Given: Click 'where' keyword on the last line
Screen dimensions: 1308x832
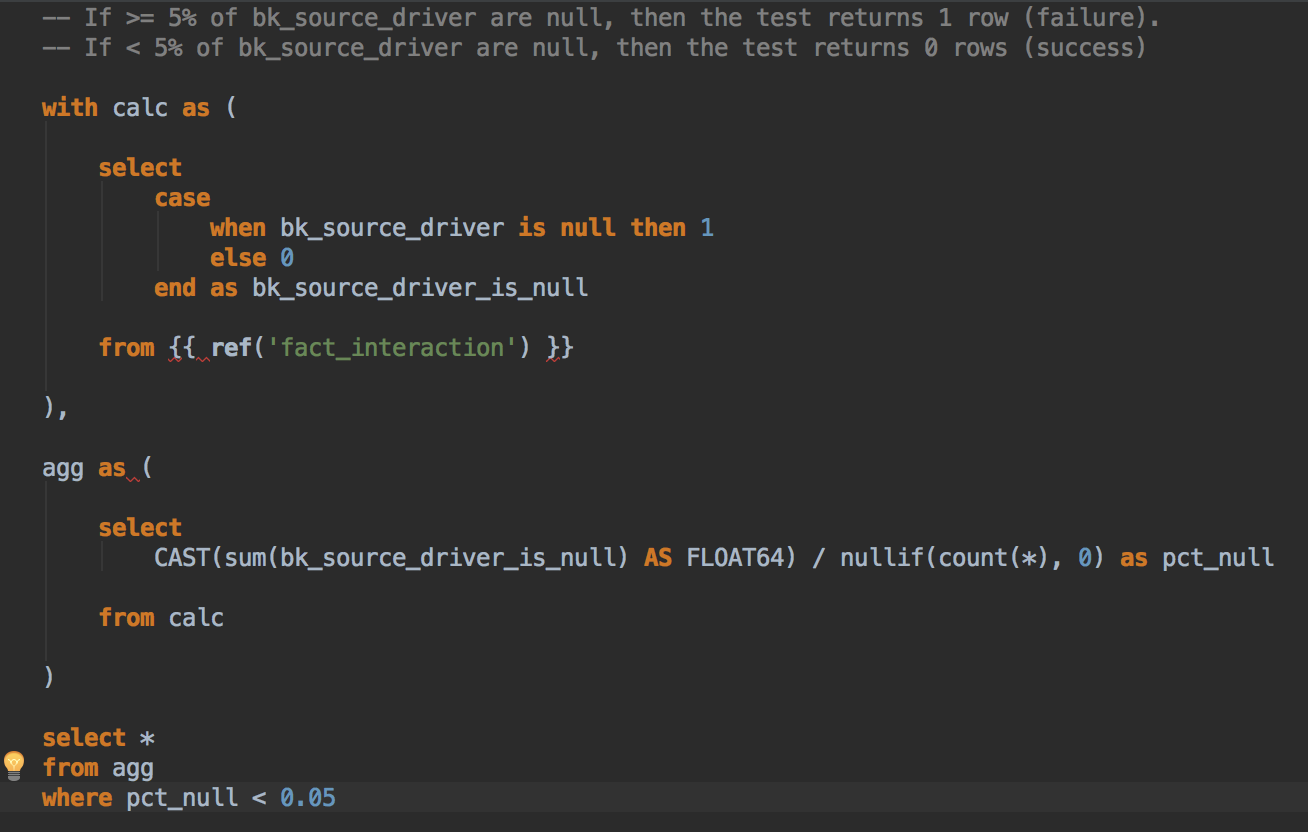Looking at the screenshot, I should coord(77,798).
